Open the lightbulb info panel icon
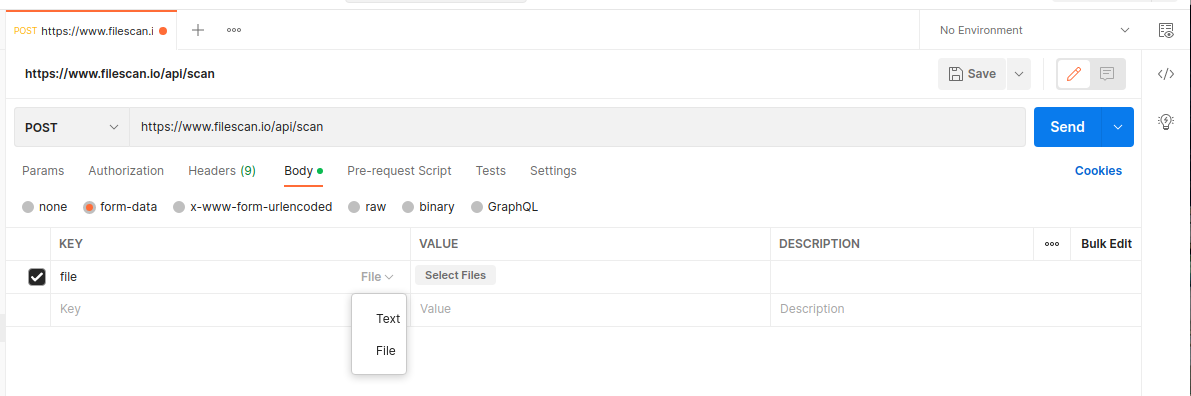 (x=1166, y=121)
